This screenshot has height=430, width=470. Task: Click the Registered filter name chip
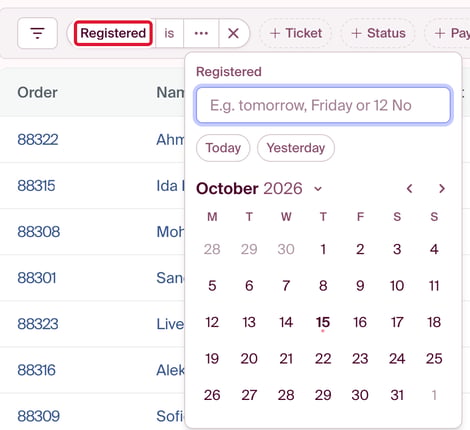click(x=113, y=33)
